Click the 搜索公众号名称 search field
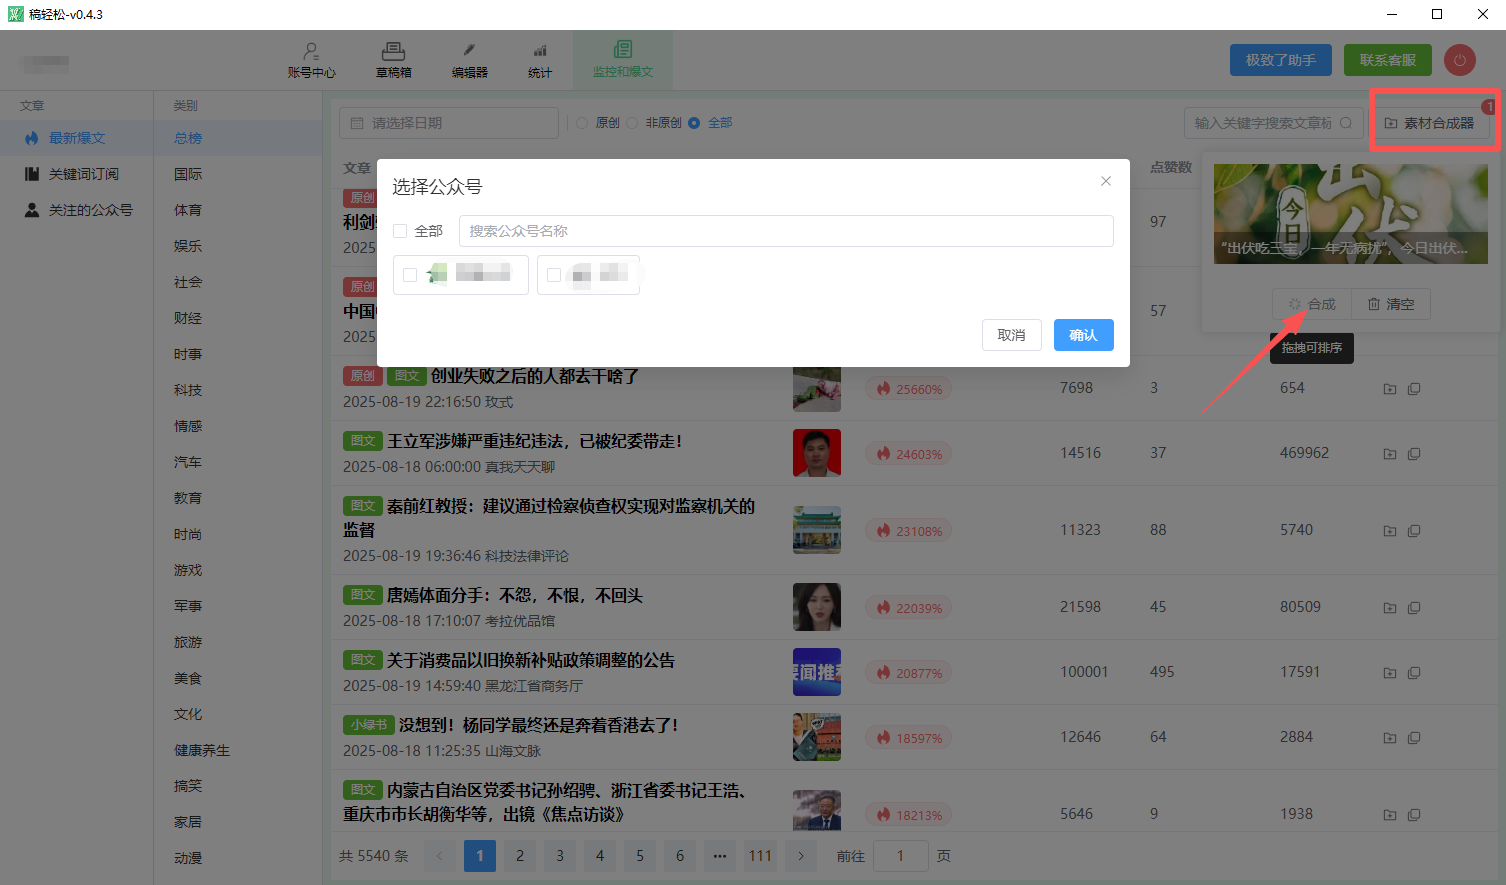1506x885 pixels. point(785,231)
